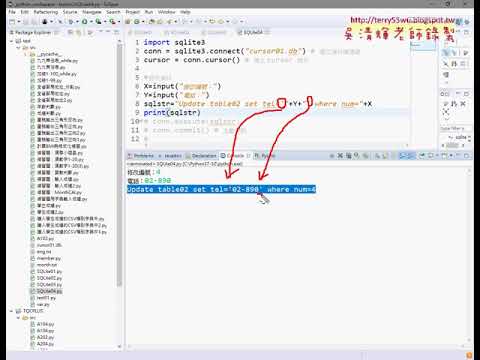Maximize the console panel
Viewport: 480px width, 360px height.
[x=466, y=156]
